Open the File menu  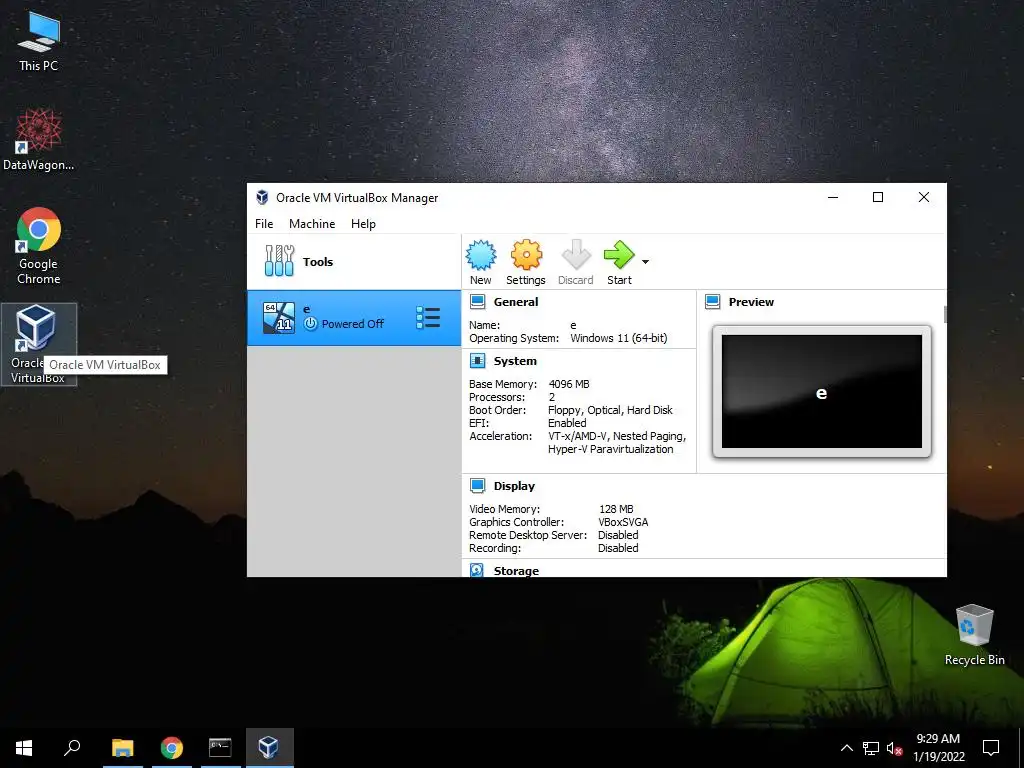(x=264, y=223)
